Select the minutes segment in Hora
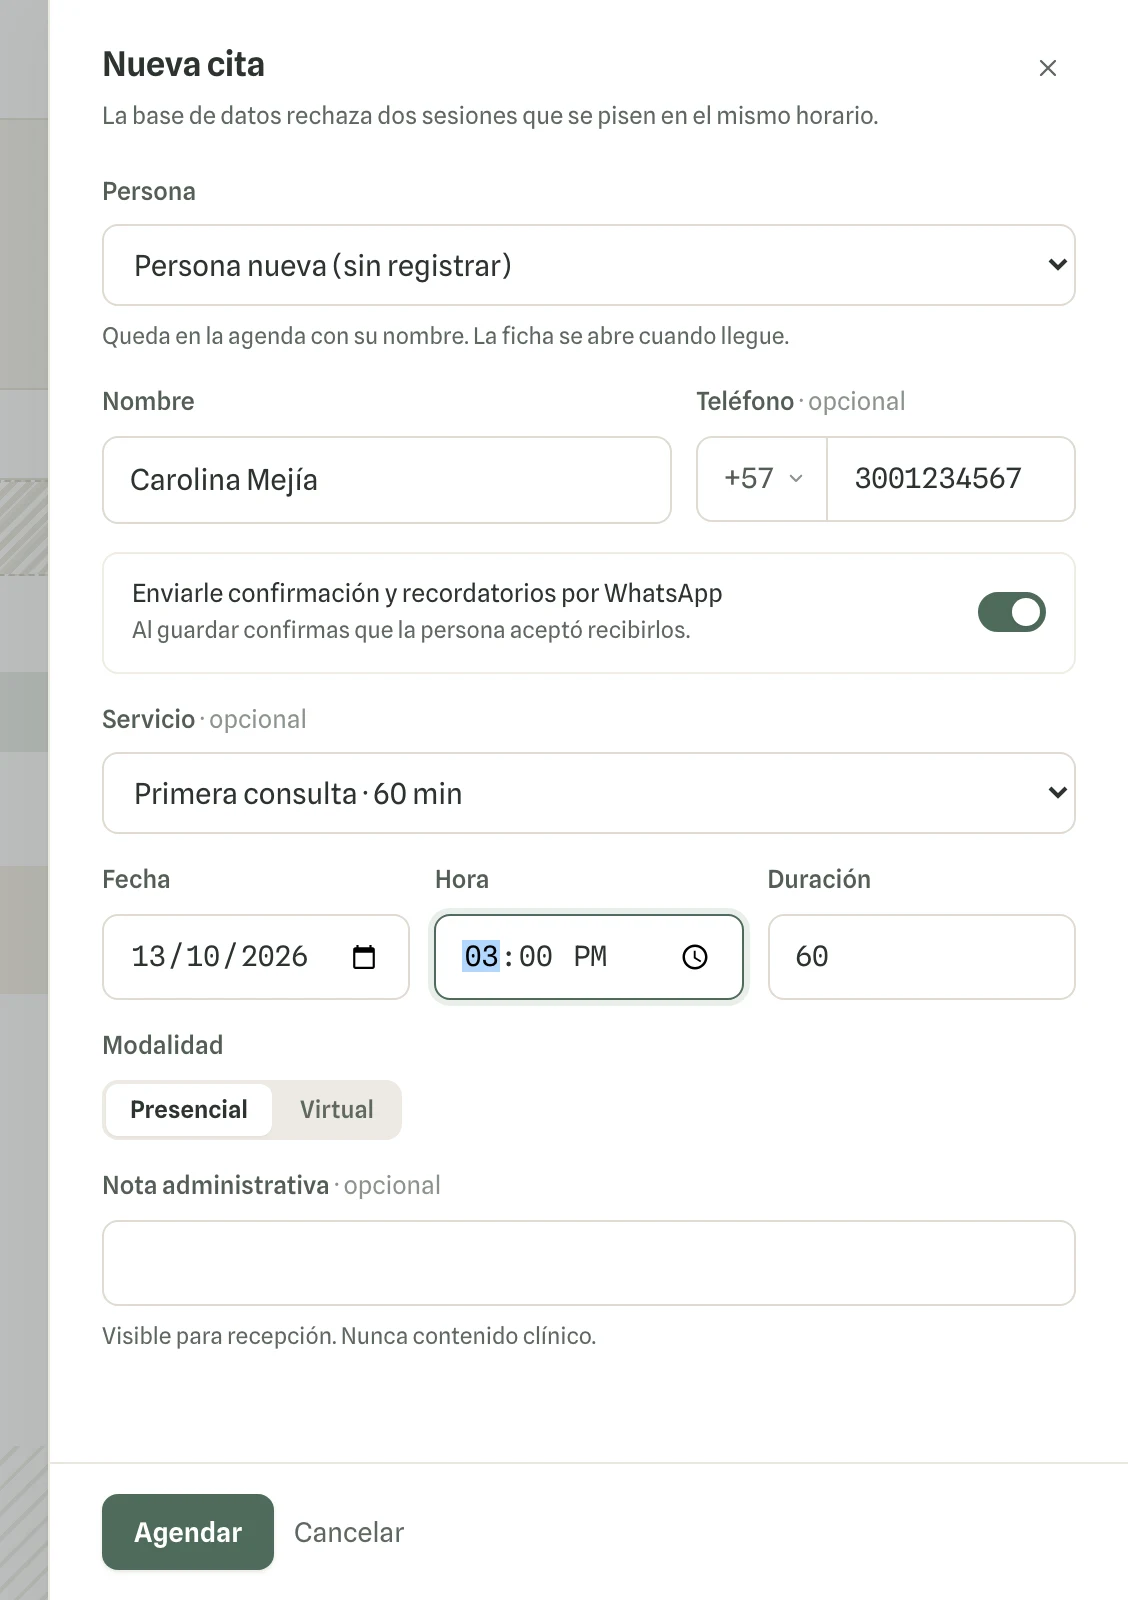Viewport: 1128px width, 1600px height. [535, 956]
